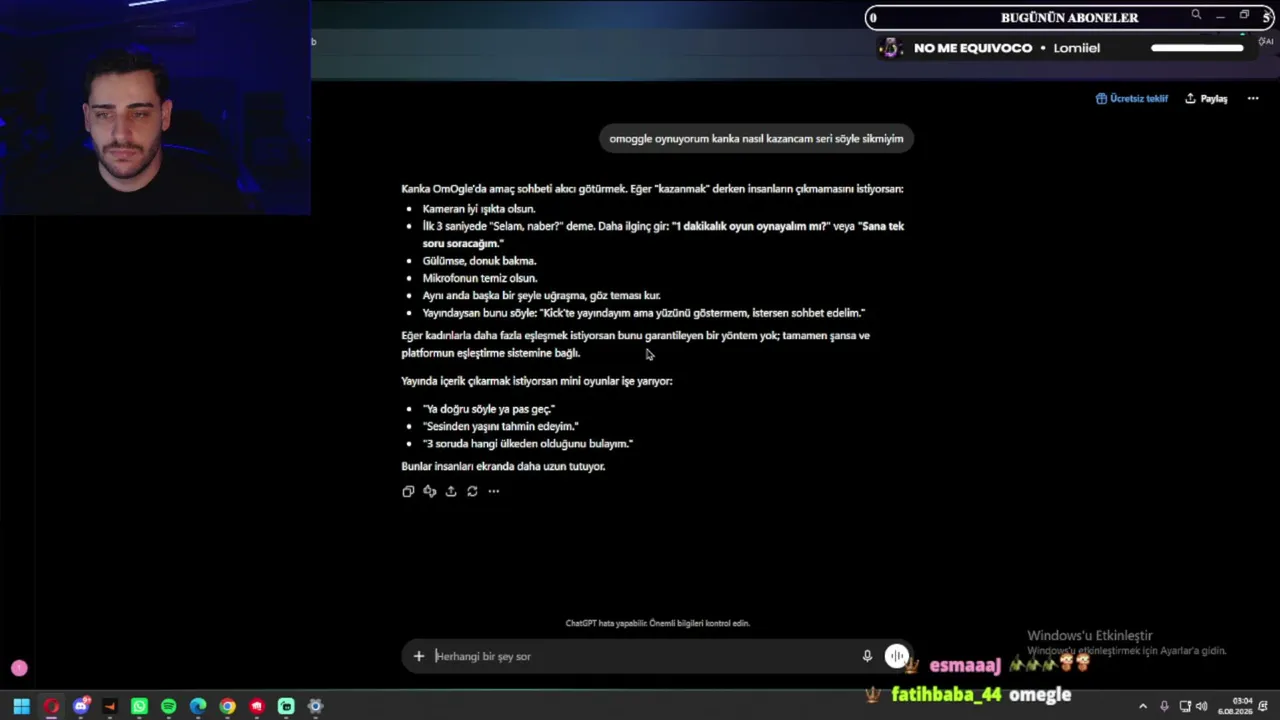The height and width of the screenshot is (720, 1280).
Task: Open the volume control in the tray
Action: pos(1201,706)
